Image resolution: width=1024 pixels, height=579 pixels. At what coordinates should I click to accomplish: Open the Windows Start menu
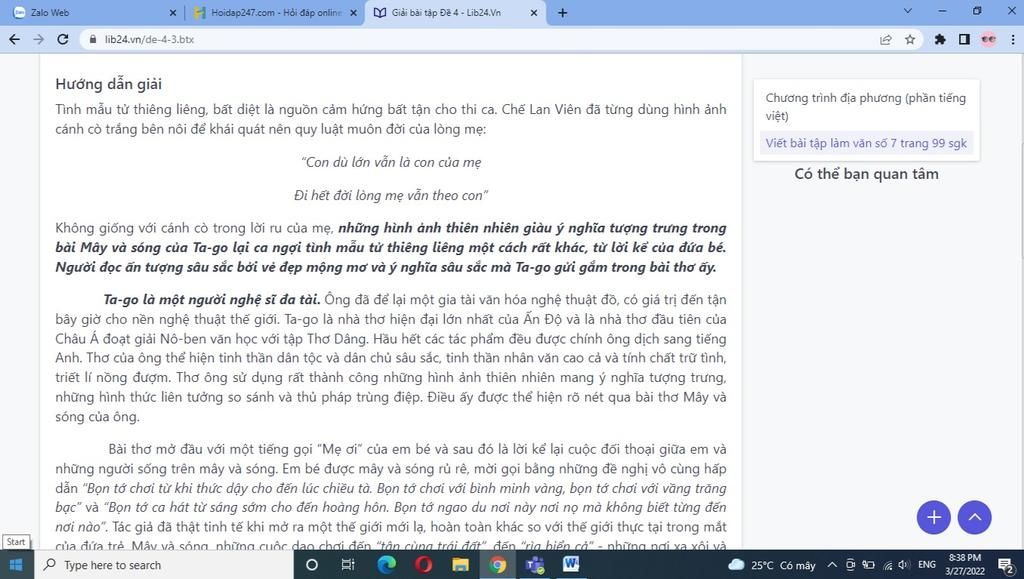pos(16,565)
